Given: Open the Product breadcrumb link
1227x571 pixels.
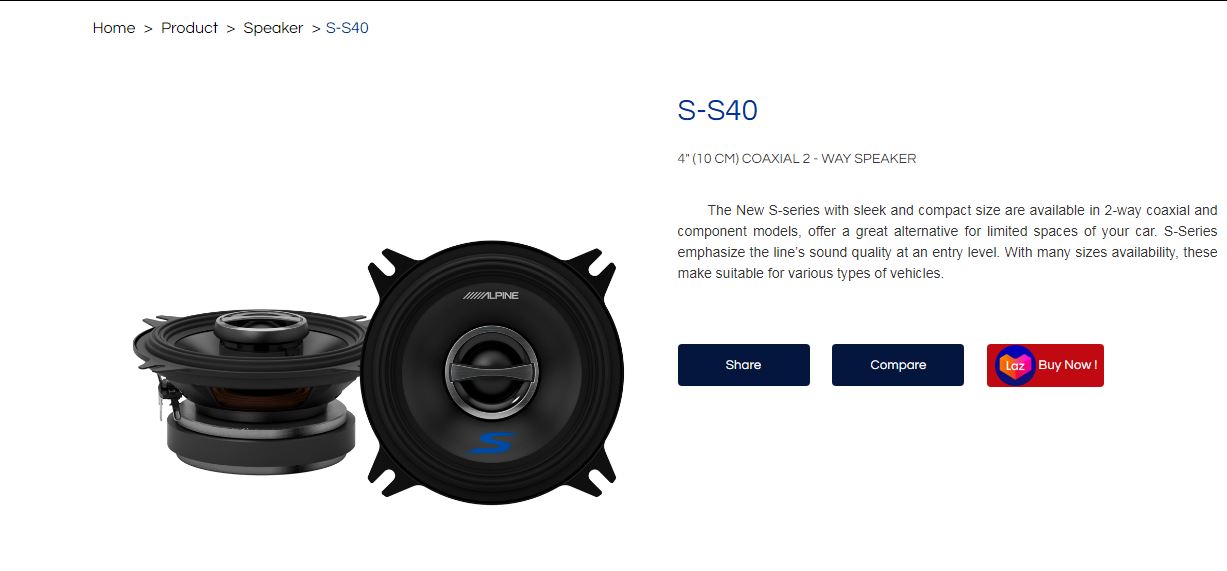Looking at the screenshot, I should [x=189, y=28].
